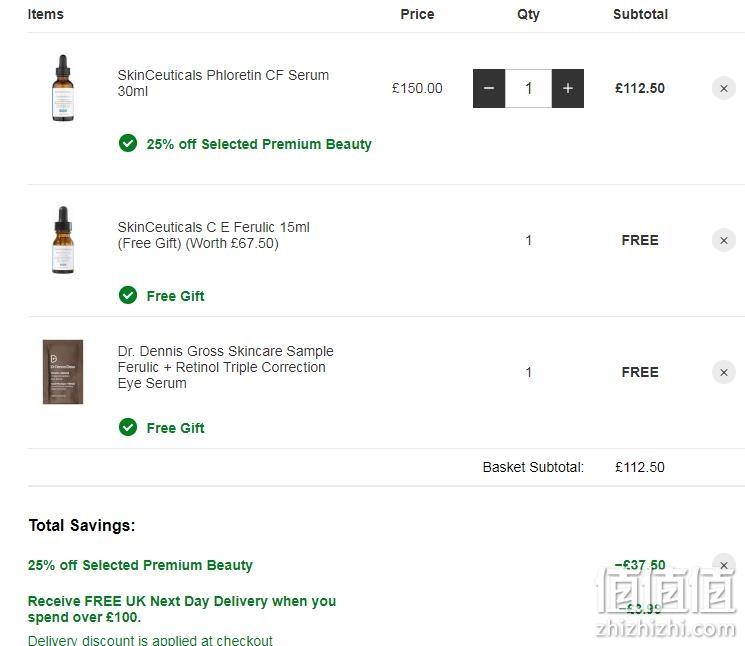This screenshot has width=745, height=646.
Task: Click green checkmark beside 25% off Premium Beauty
Action: (128, 143)
